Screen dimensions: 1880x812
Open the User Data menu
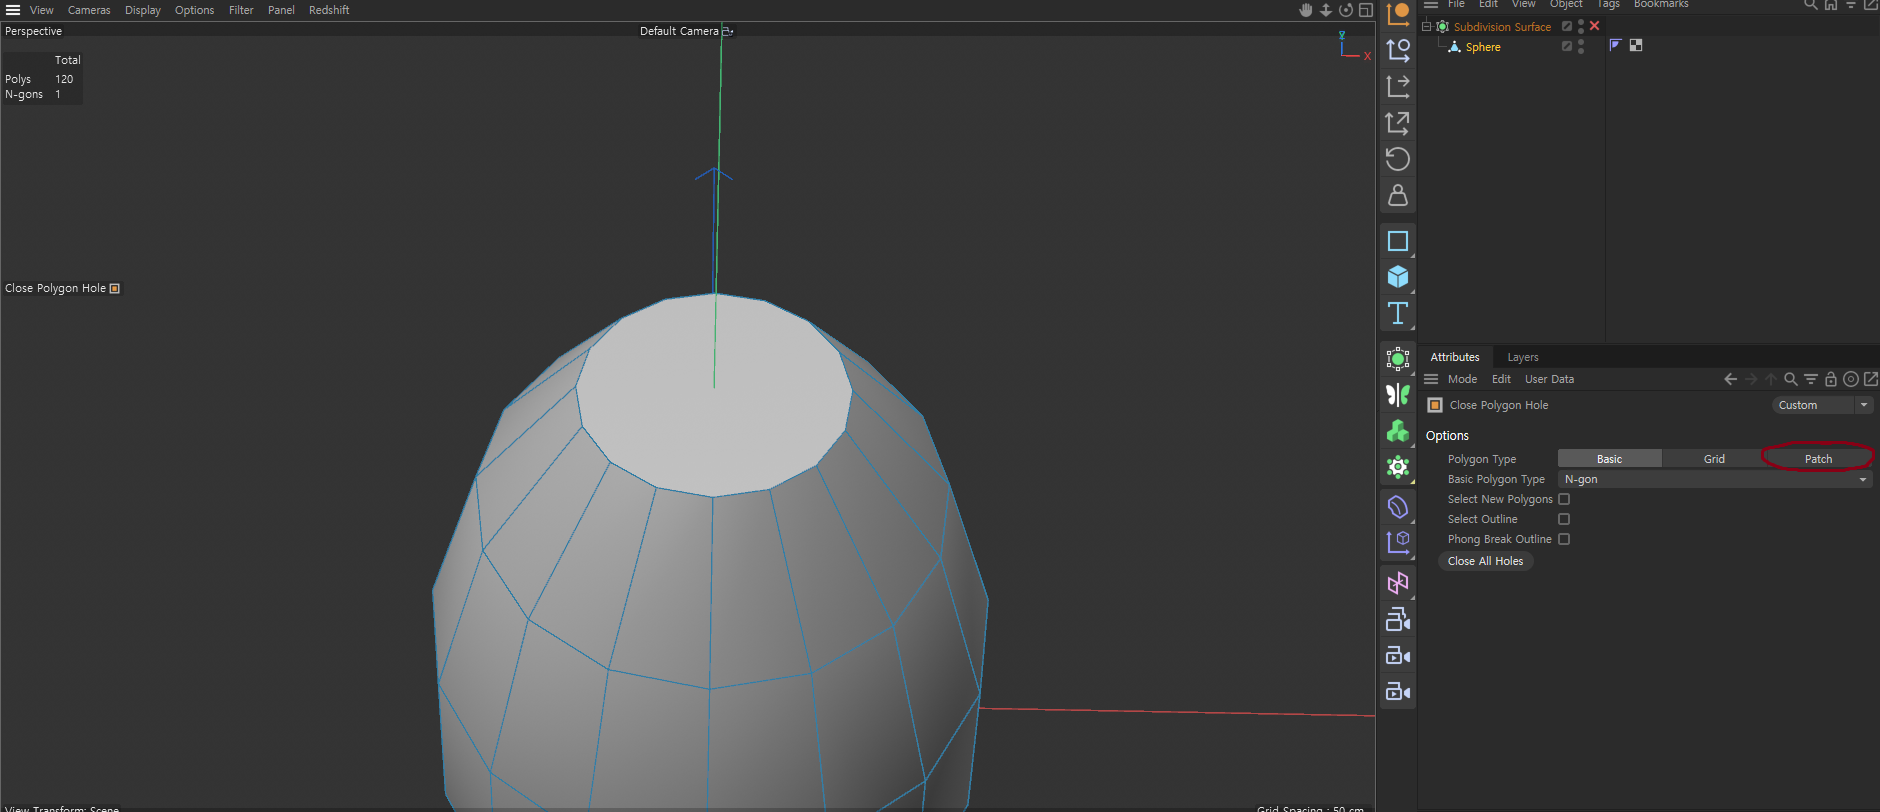pyautogui.click(x=1549, y=379)
